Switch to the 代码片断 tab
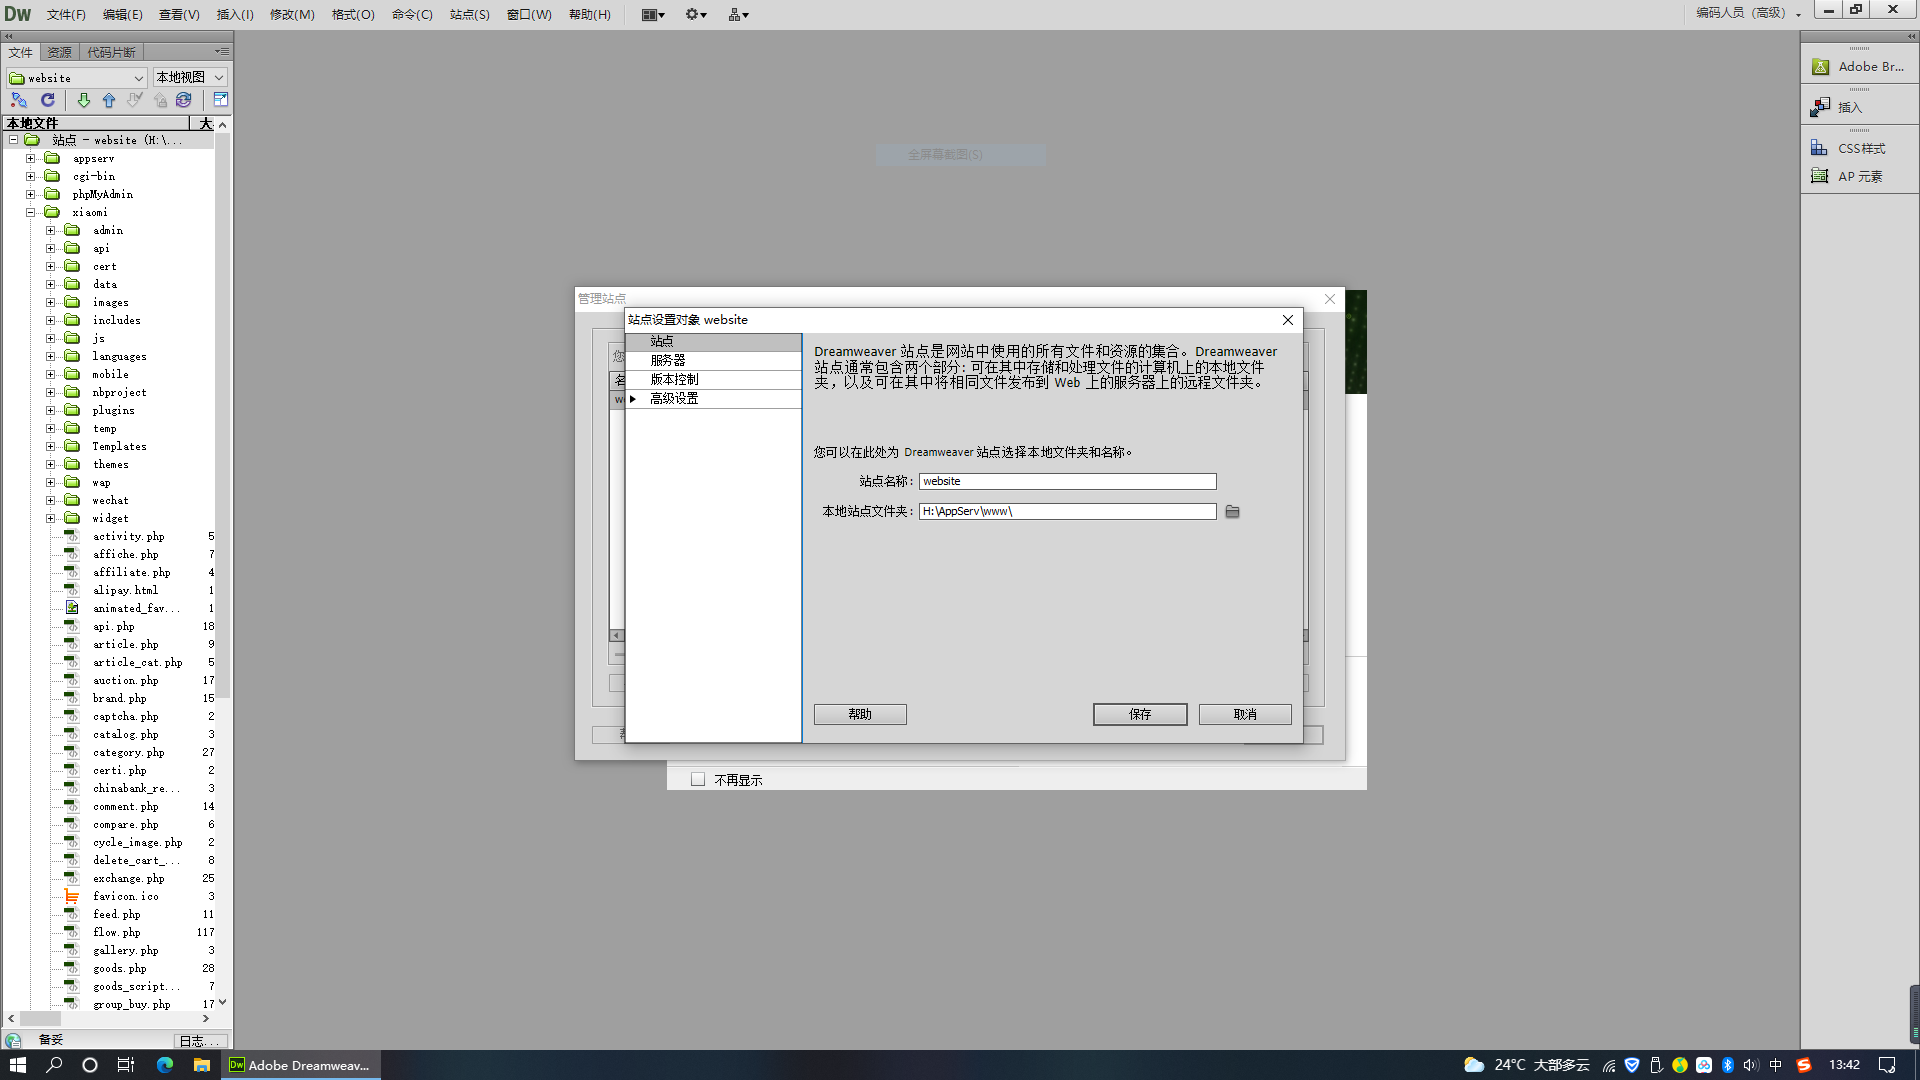Screen dimensions: 1920x1080 click(x=110, y=53)
